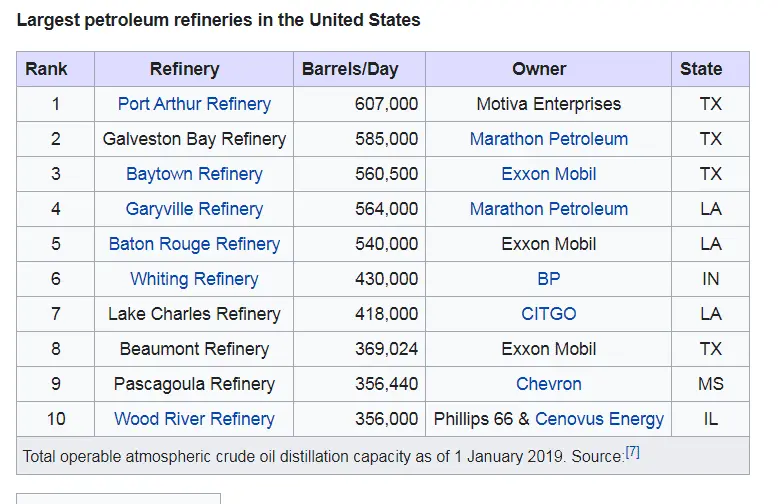The width and height of the screenshot is (778, 504).
Task: Click the Baytown Refinery link
Action: [194, 174]
